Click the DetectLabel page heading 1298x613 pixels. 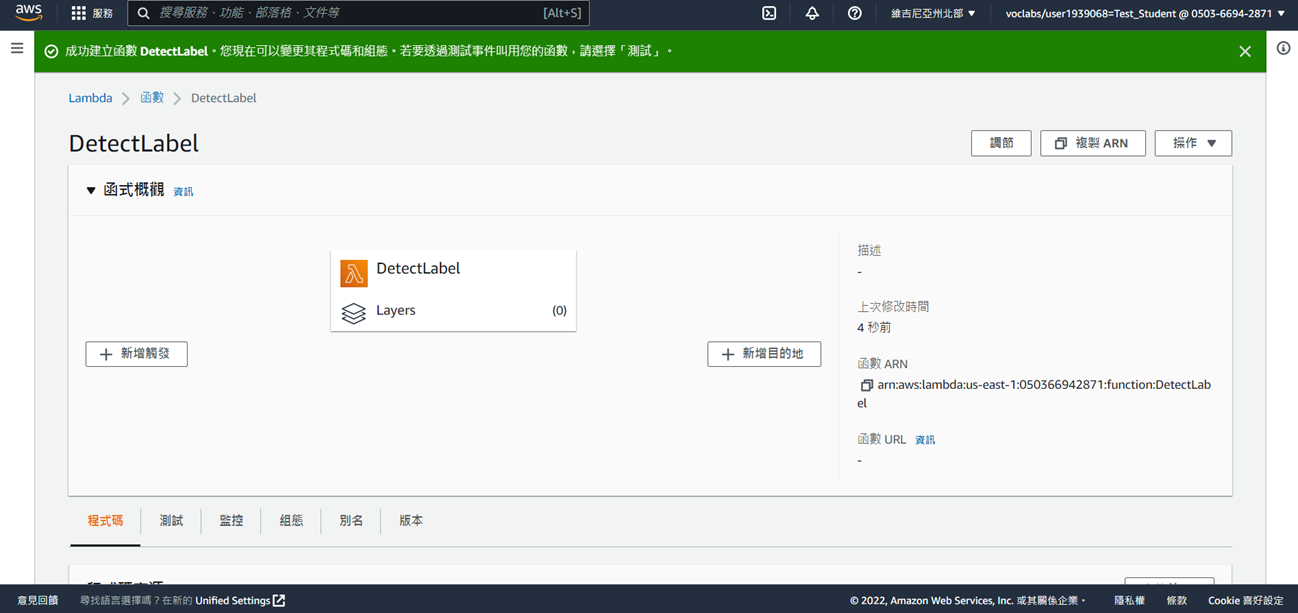click(133, 143)
